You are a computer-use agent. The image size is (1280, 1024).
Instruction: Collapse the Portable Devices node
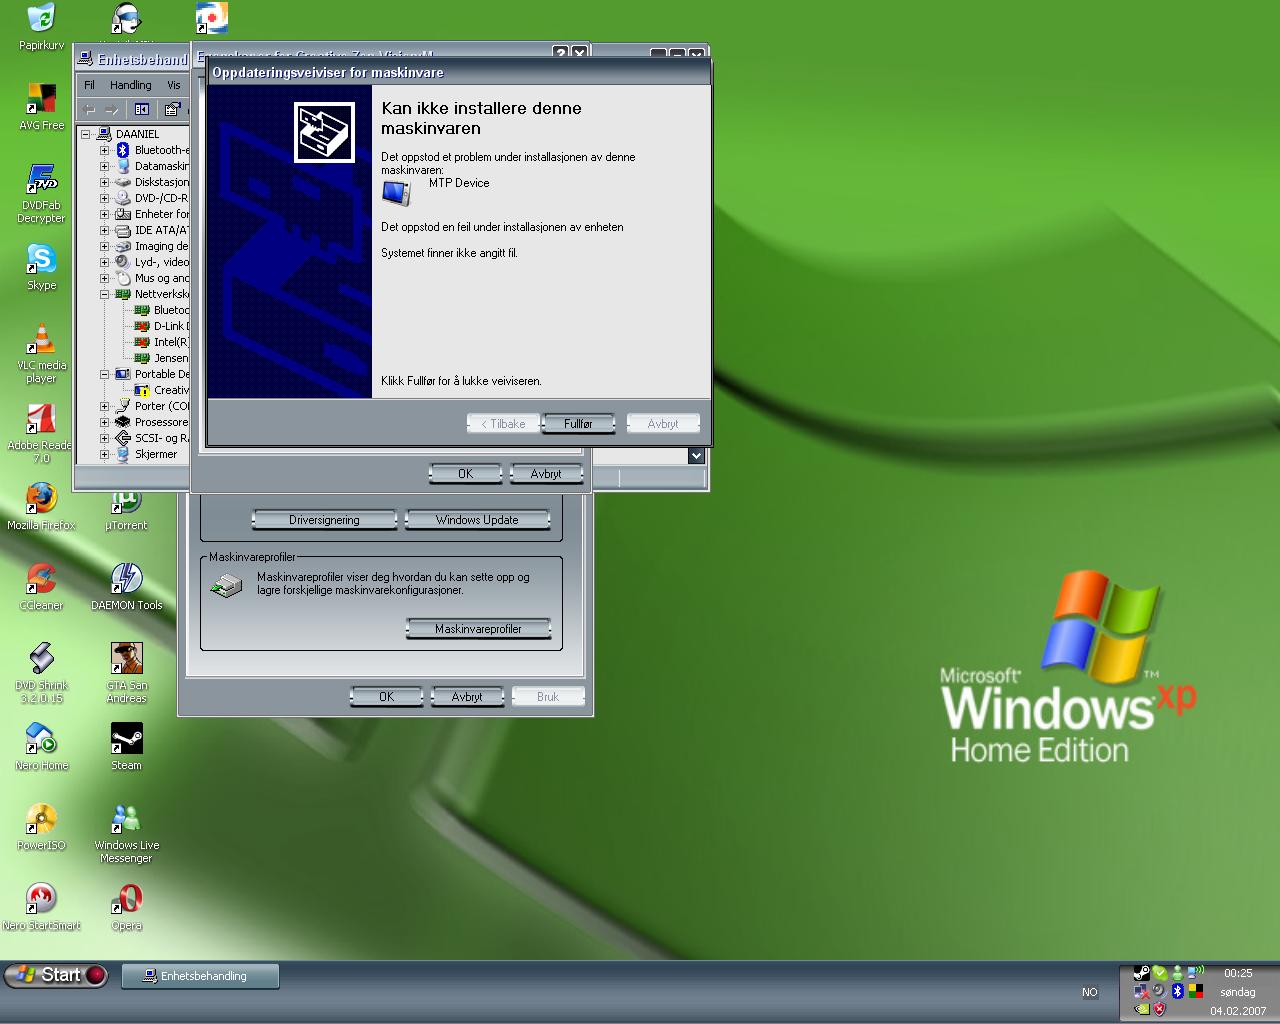[x=104, y=374]
